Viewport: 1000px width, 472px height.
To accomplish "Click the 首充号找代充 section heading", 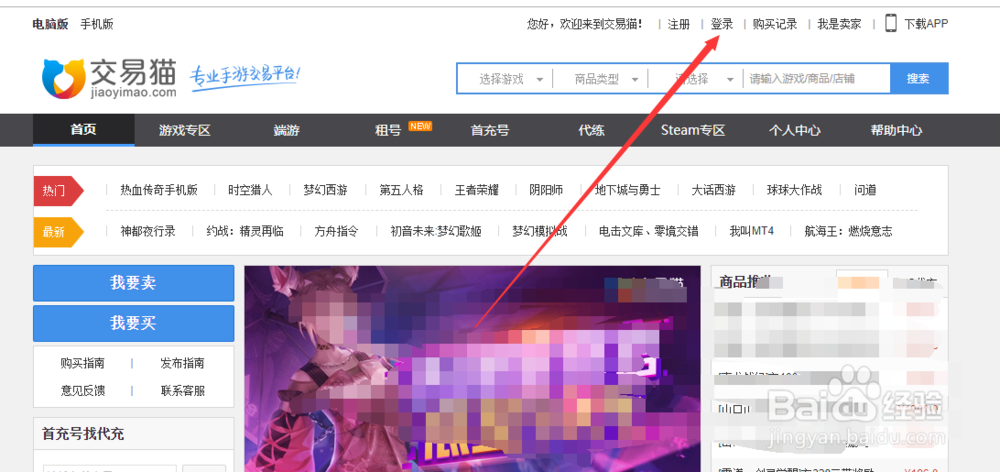I will (83, 435).
